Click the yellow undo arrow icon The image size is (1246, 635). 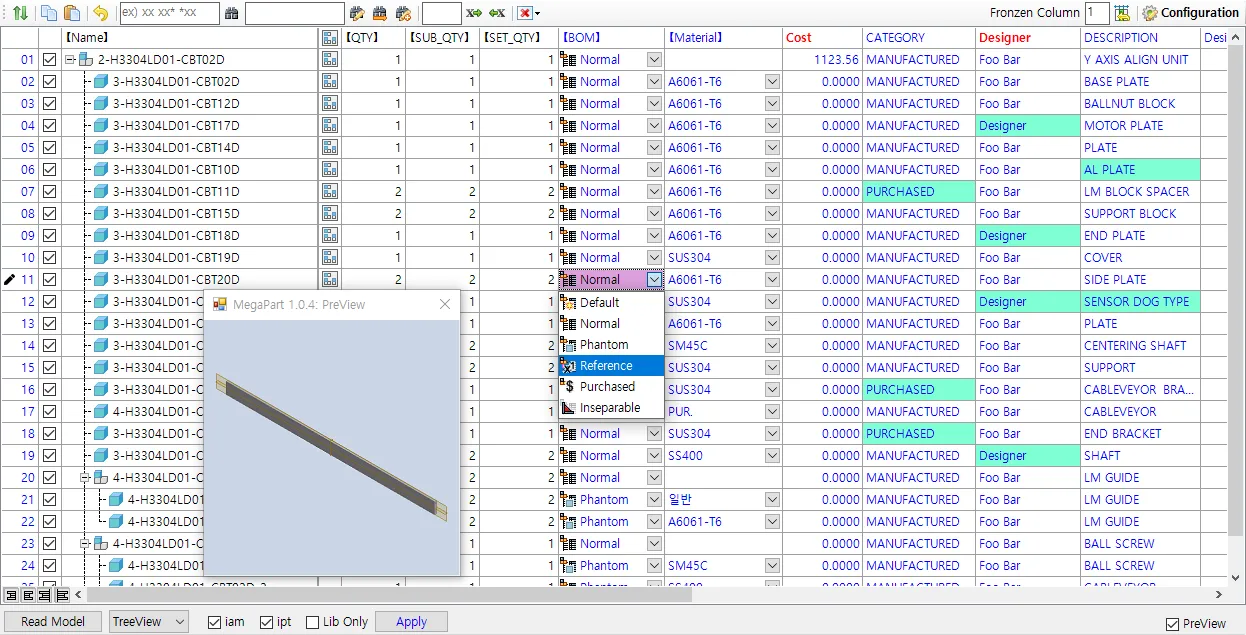(100, 13)
